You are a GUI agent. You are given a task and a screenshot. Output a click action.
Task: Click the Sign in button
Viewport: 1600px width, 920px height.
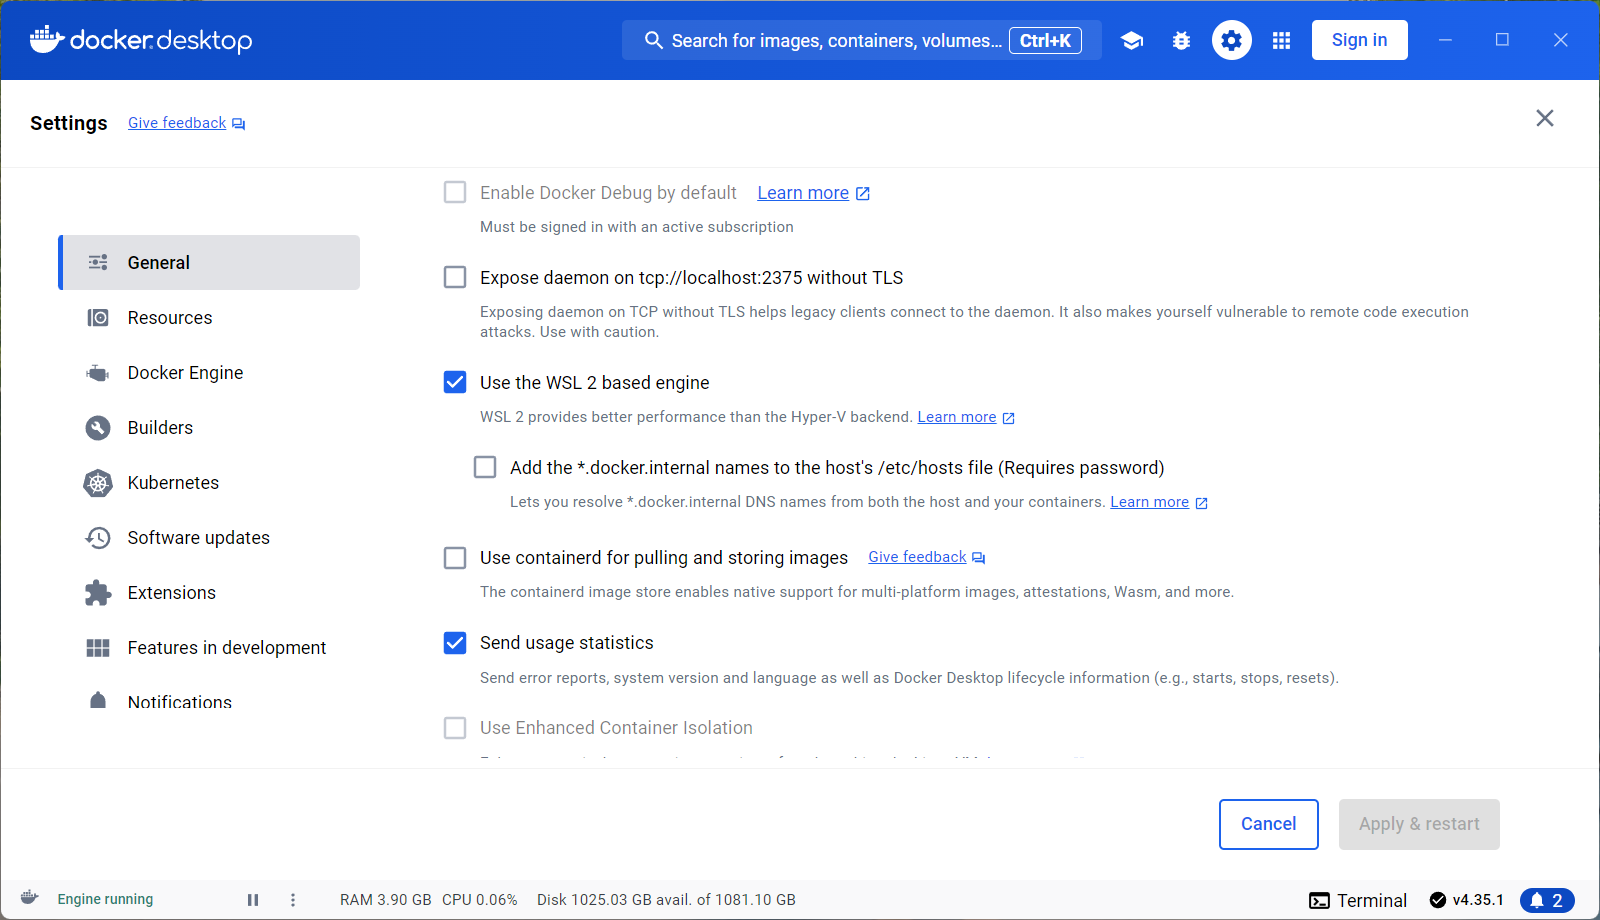[x=1359, y=40]
